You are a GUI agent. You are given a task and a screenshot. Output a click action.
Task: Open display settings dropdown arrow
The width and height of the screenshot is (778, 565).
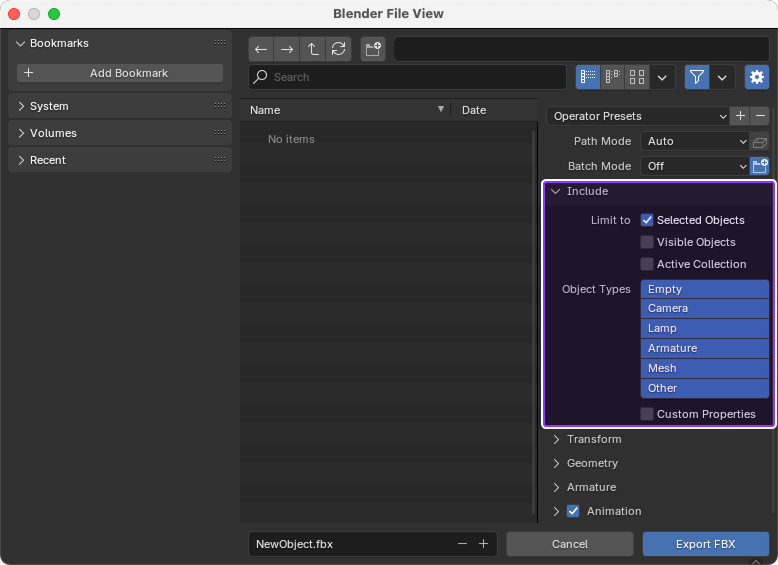point(662,77)
